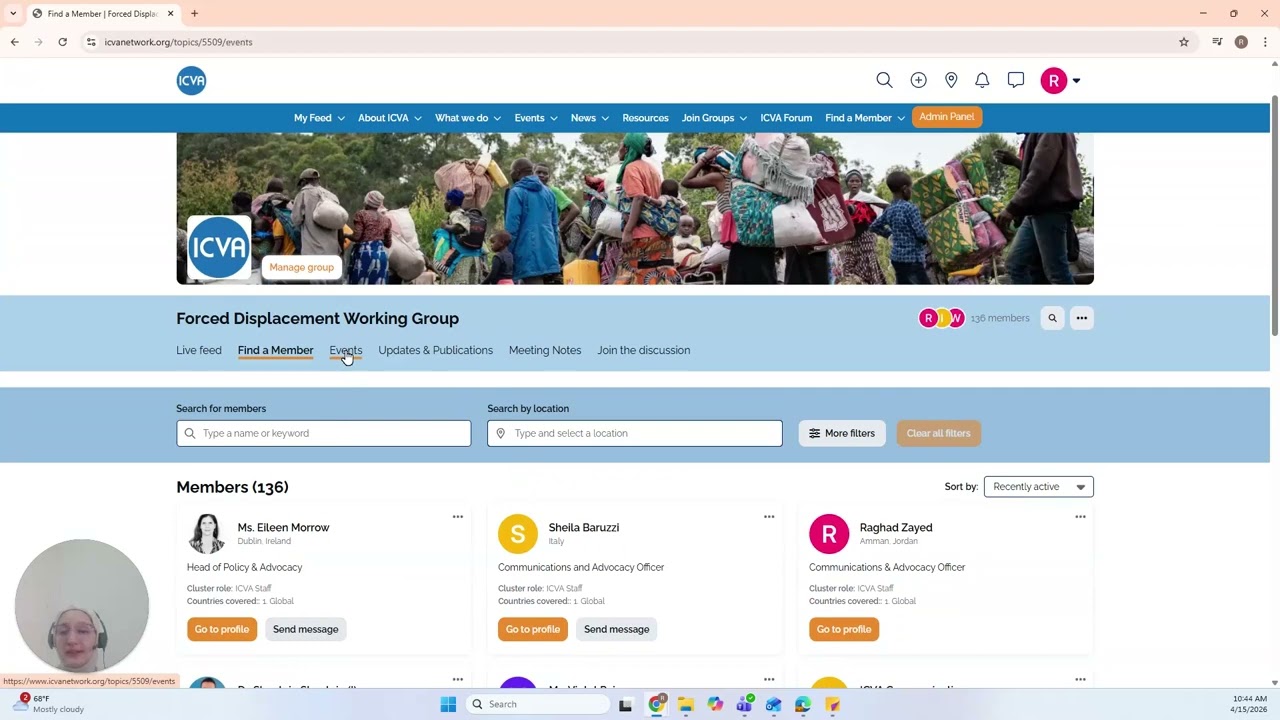The width and height of the screenshot is (1280, 720).
Task: Click the Admin Panel button
Action: (x=946, y=117)
